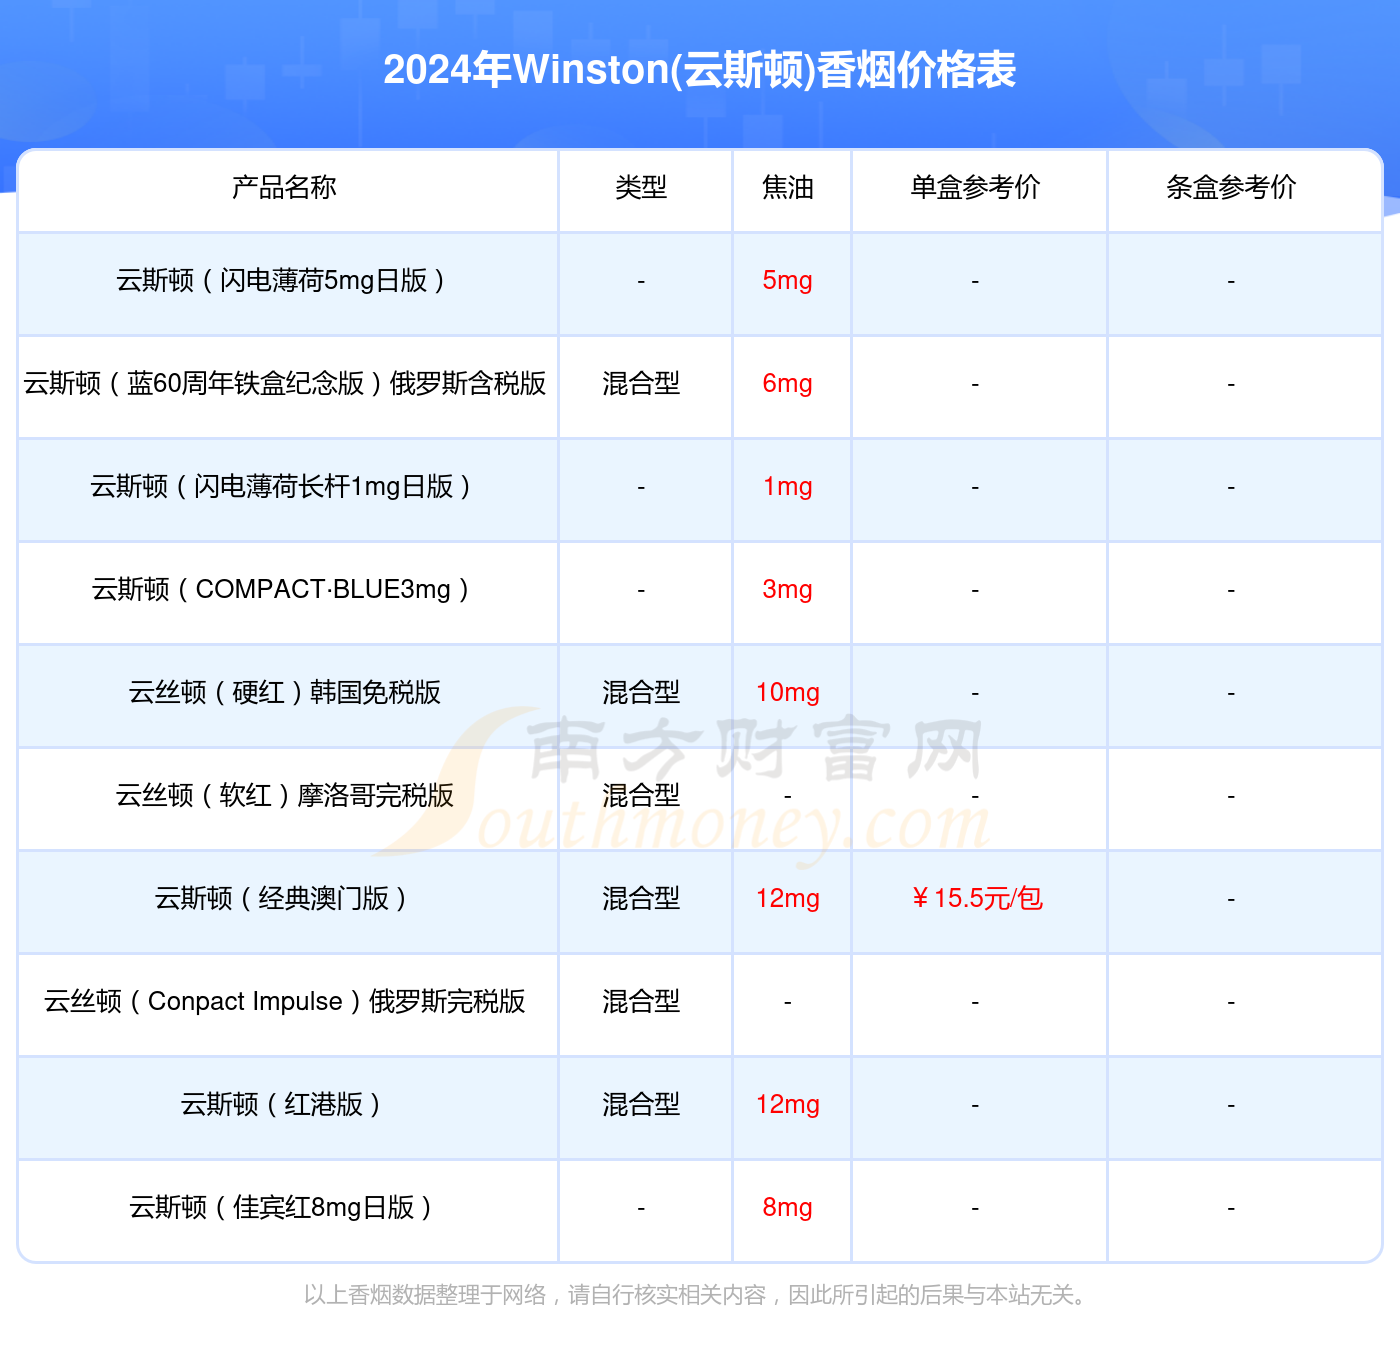Viewport: 1400px width, 1350px height.
Task: Click the 6mg tar value
Action: [x=788, y=384]
